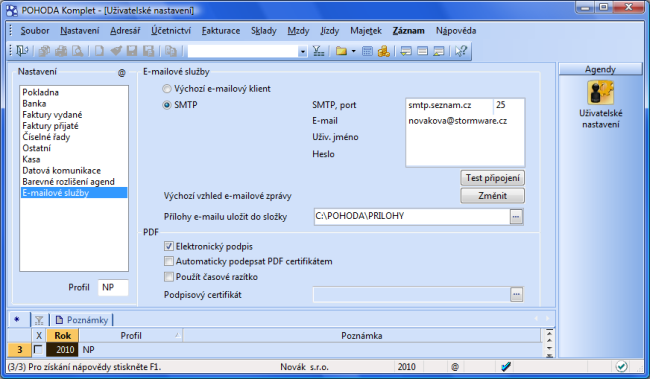Screen dimensions: 650x379
Task: Click the table vertical scrollbar
Action: [x=549, y=343]
